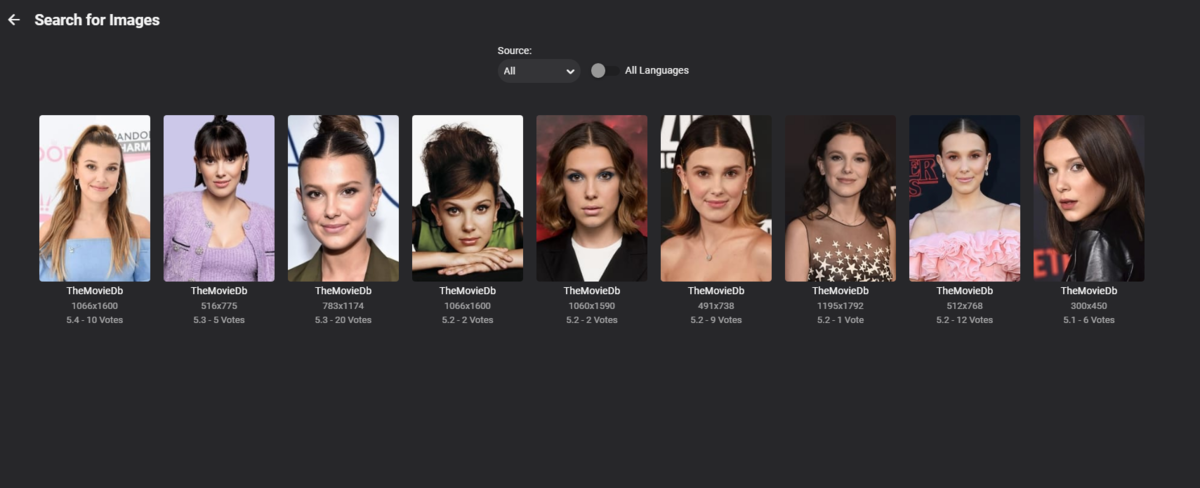Click TheMovieDb label above 300x450
1200x488 pixels.
[x=1088, y=290]
